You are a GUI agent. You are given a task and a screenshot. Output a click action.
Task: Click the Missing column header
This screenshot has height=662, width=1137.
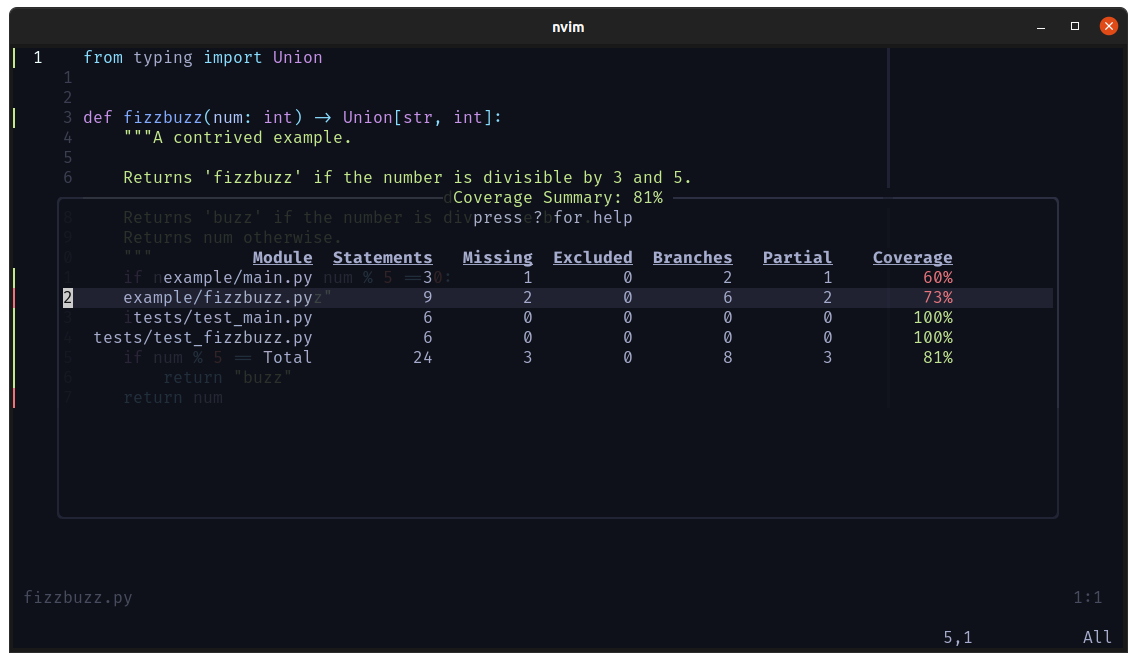point(497,257)
